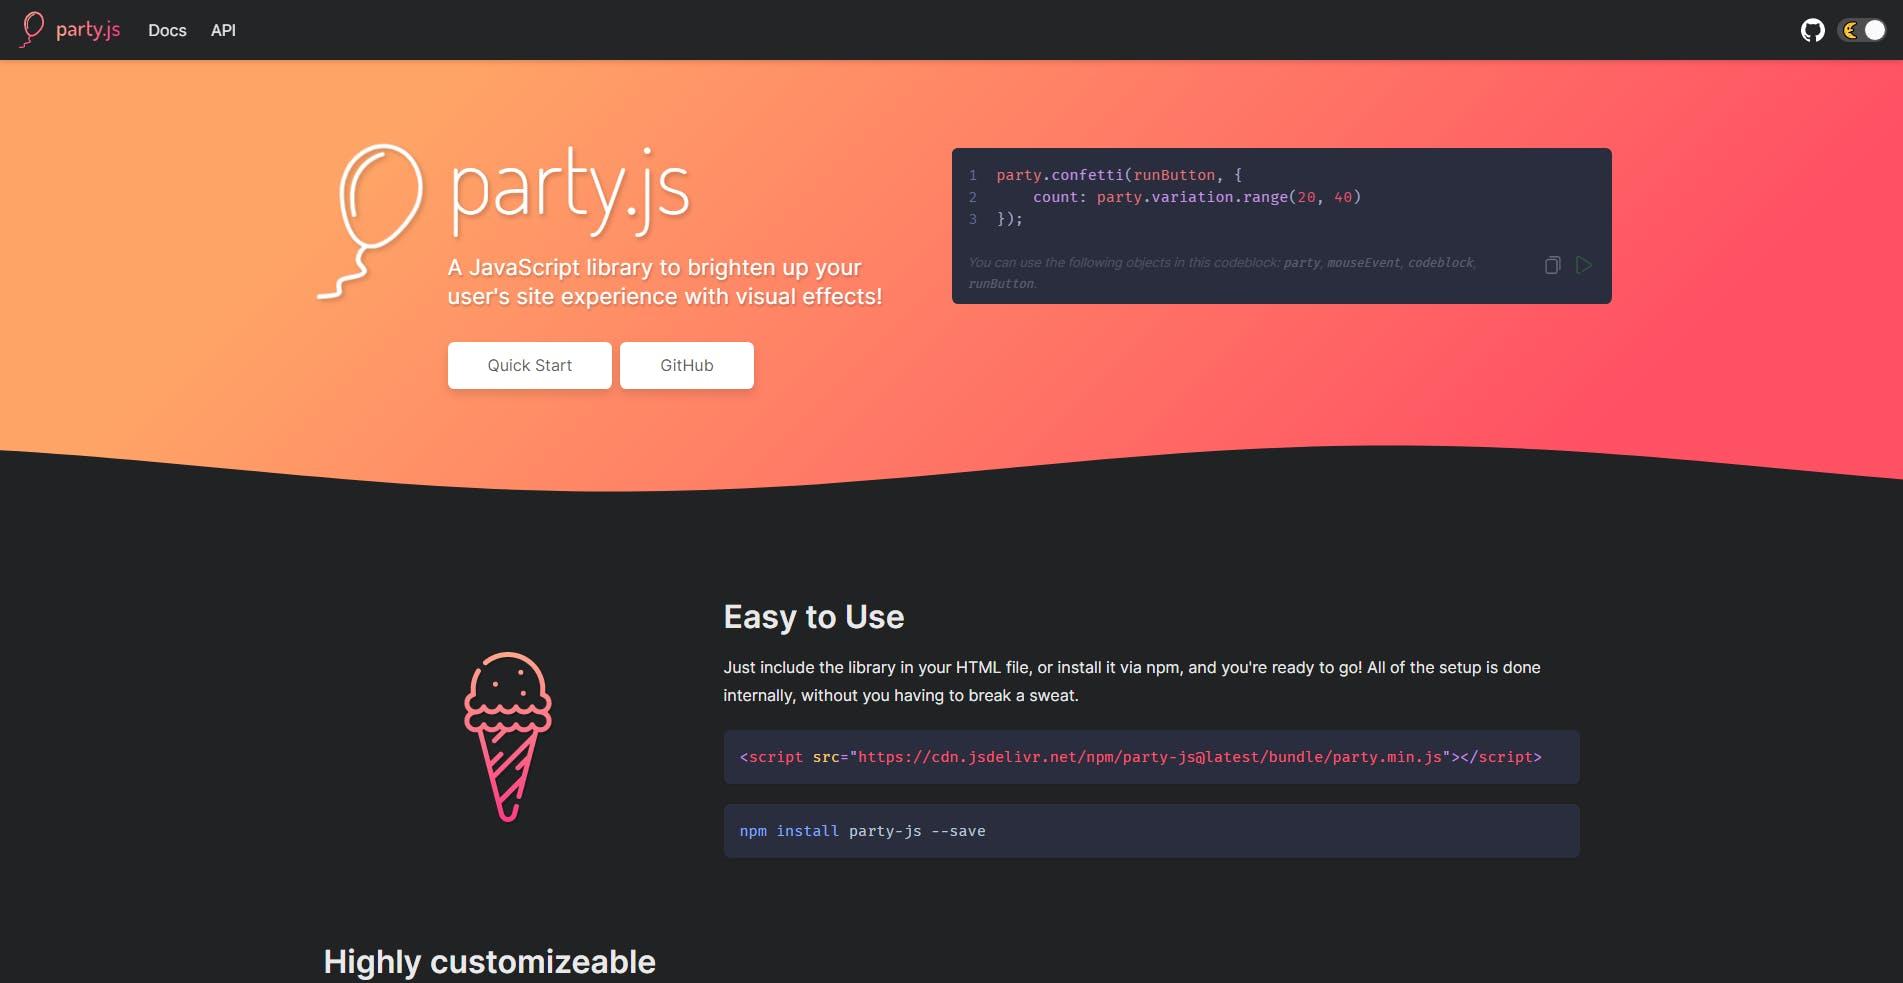1903x983 pixels.
Task: Click the GitHub button below the tagline
Action: click(686, 365)
